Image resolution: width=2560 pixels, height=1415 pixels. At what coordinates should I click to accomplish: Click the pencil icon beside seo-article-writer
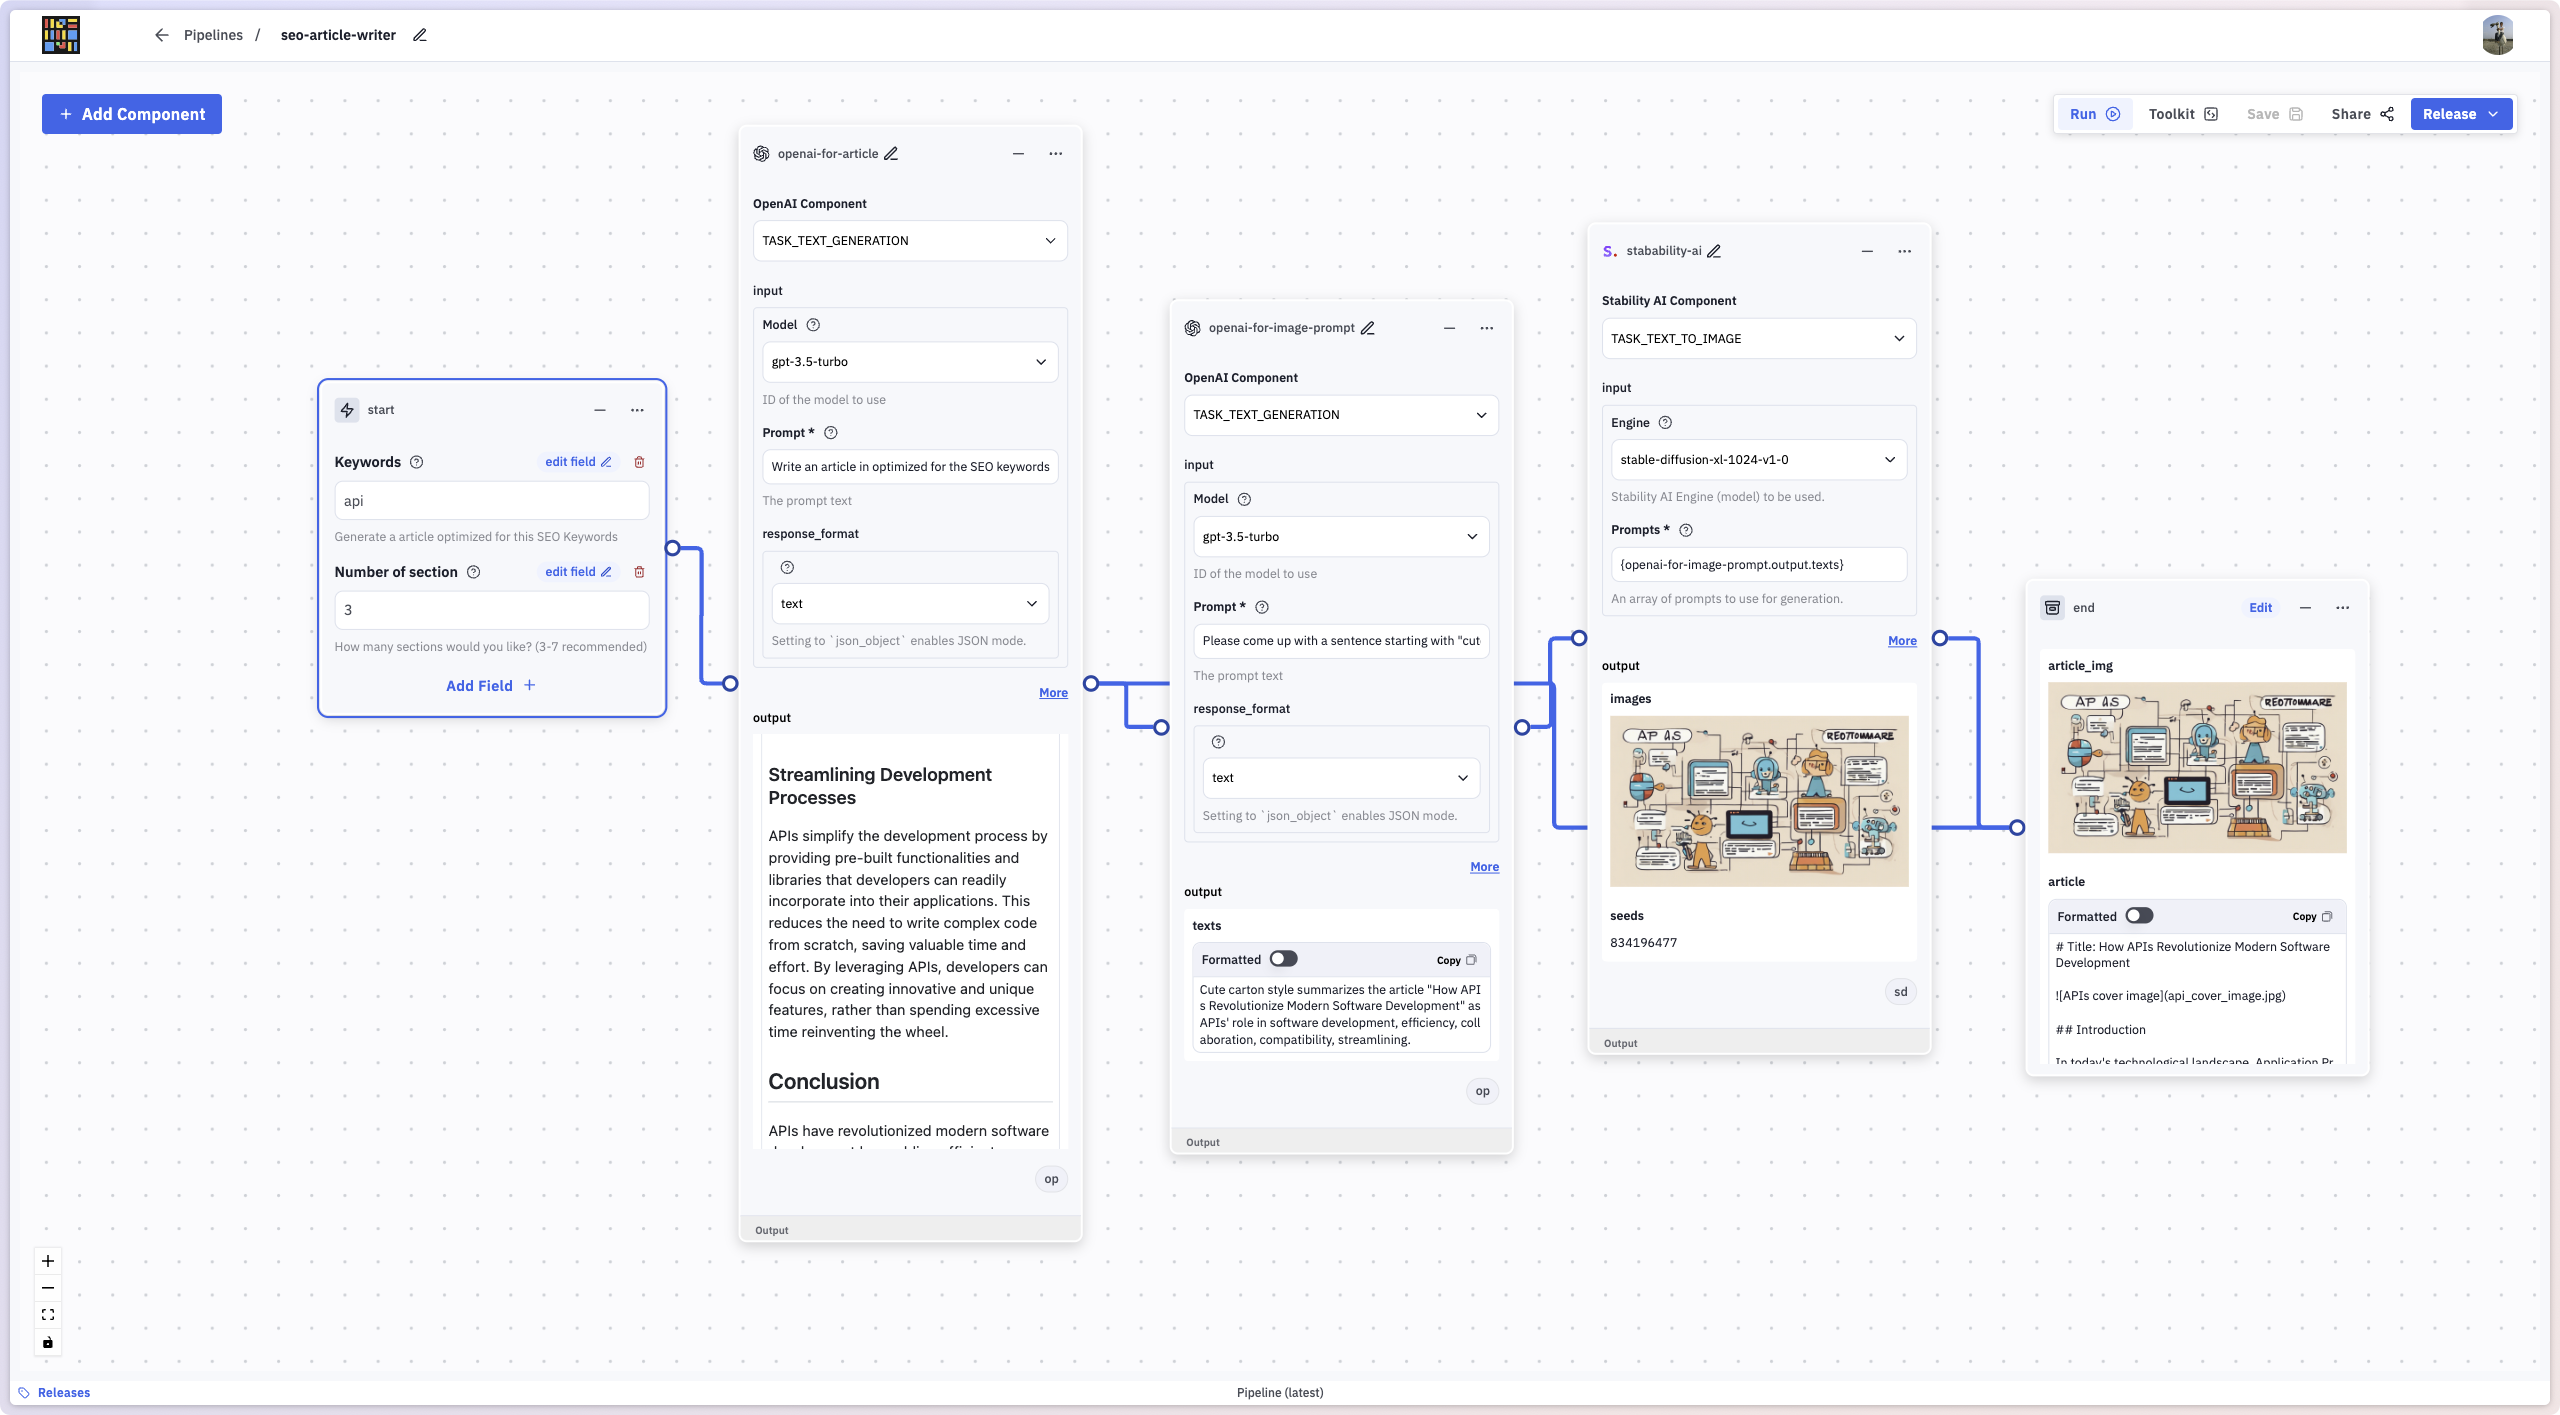pyautogui.click(x=420, y=35)
